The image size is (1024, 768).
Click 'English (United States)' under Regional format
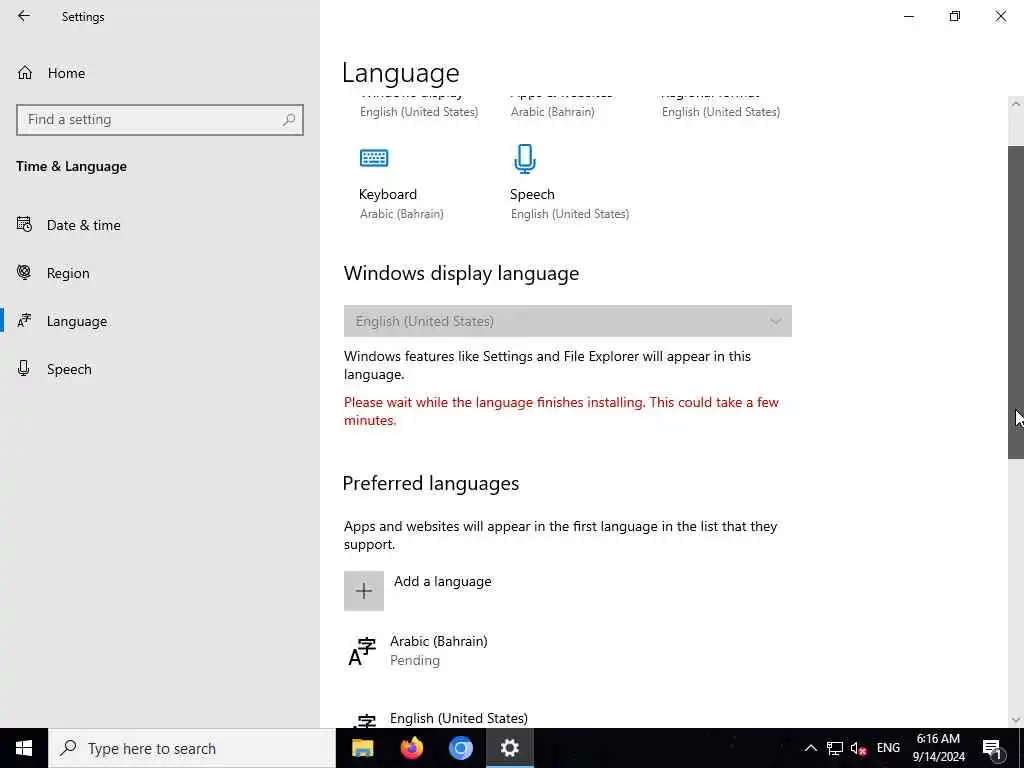(x=721, y=112)
